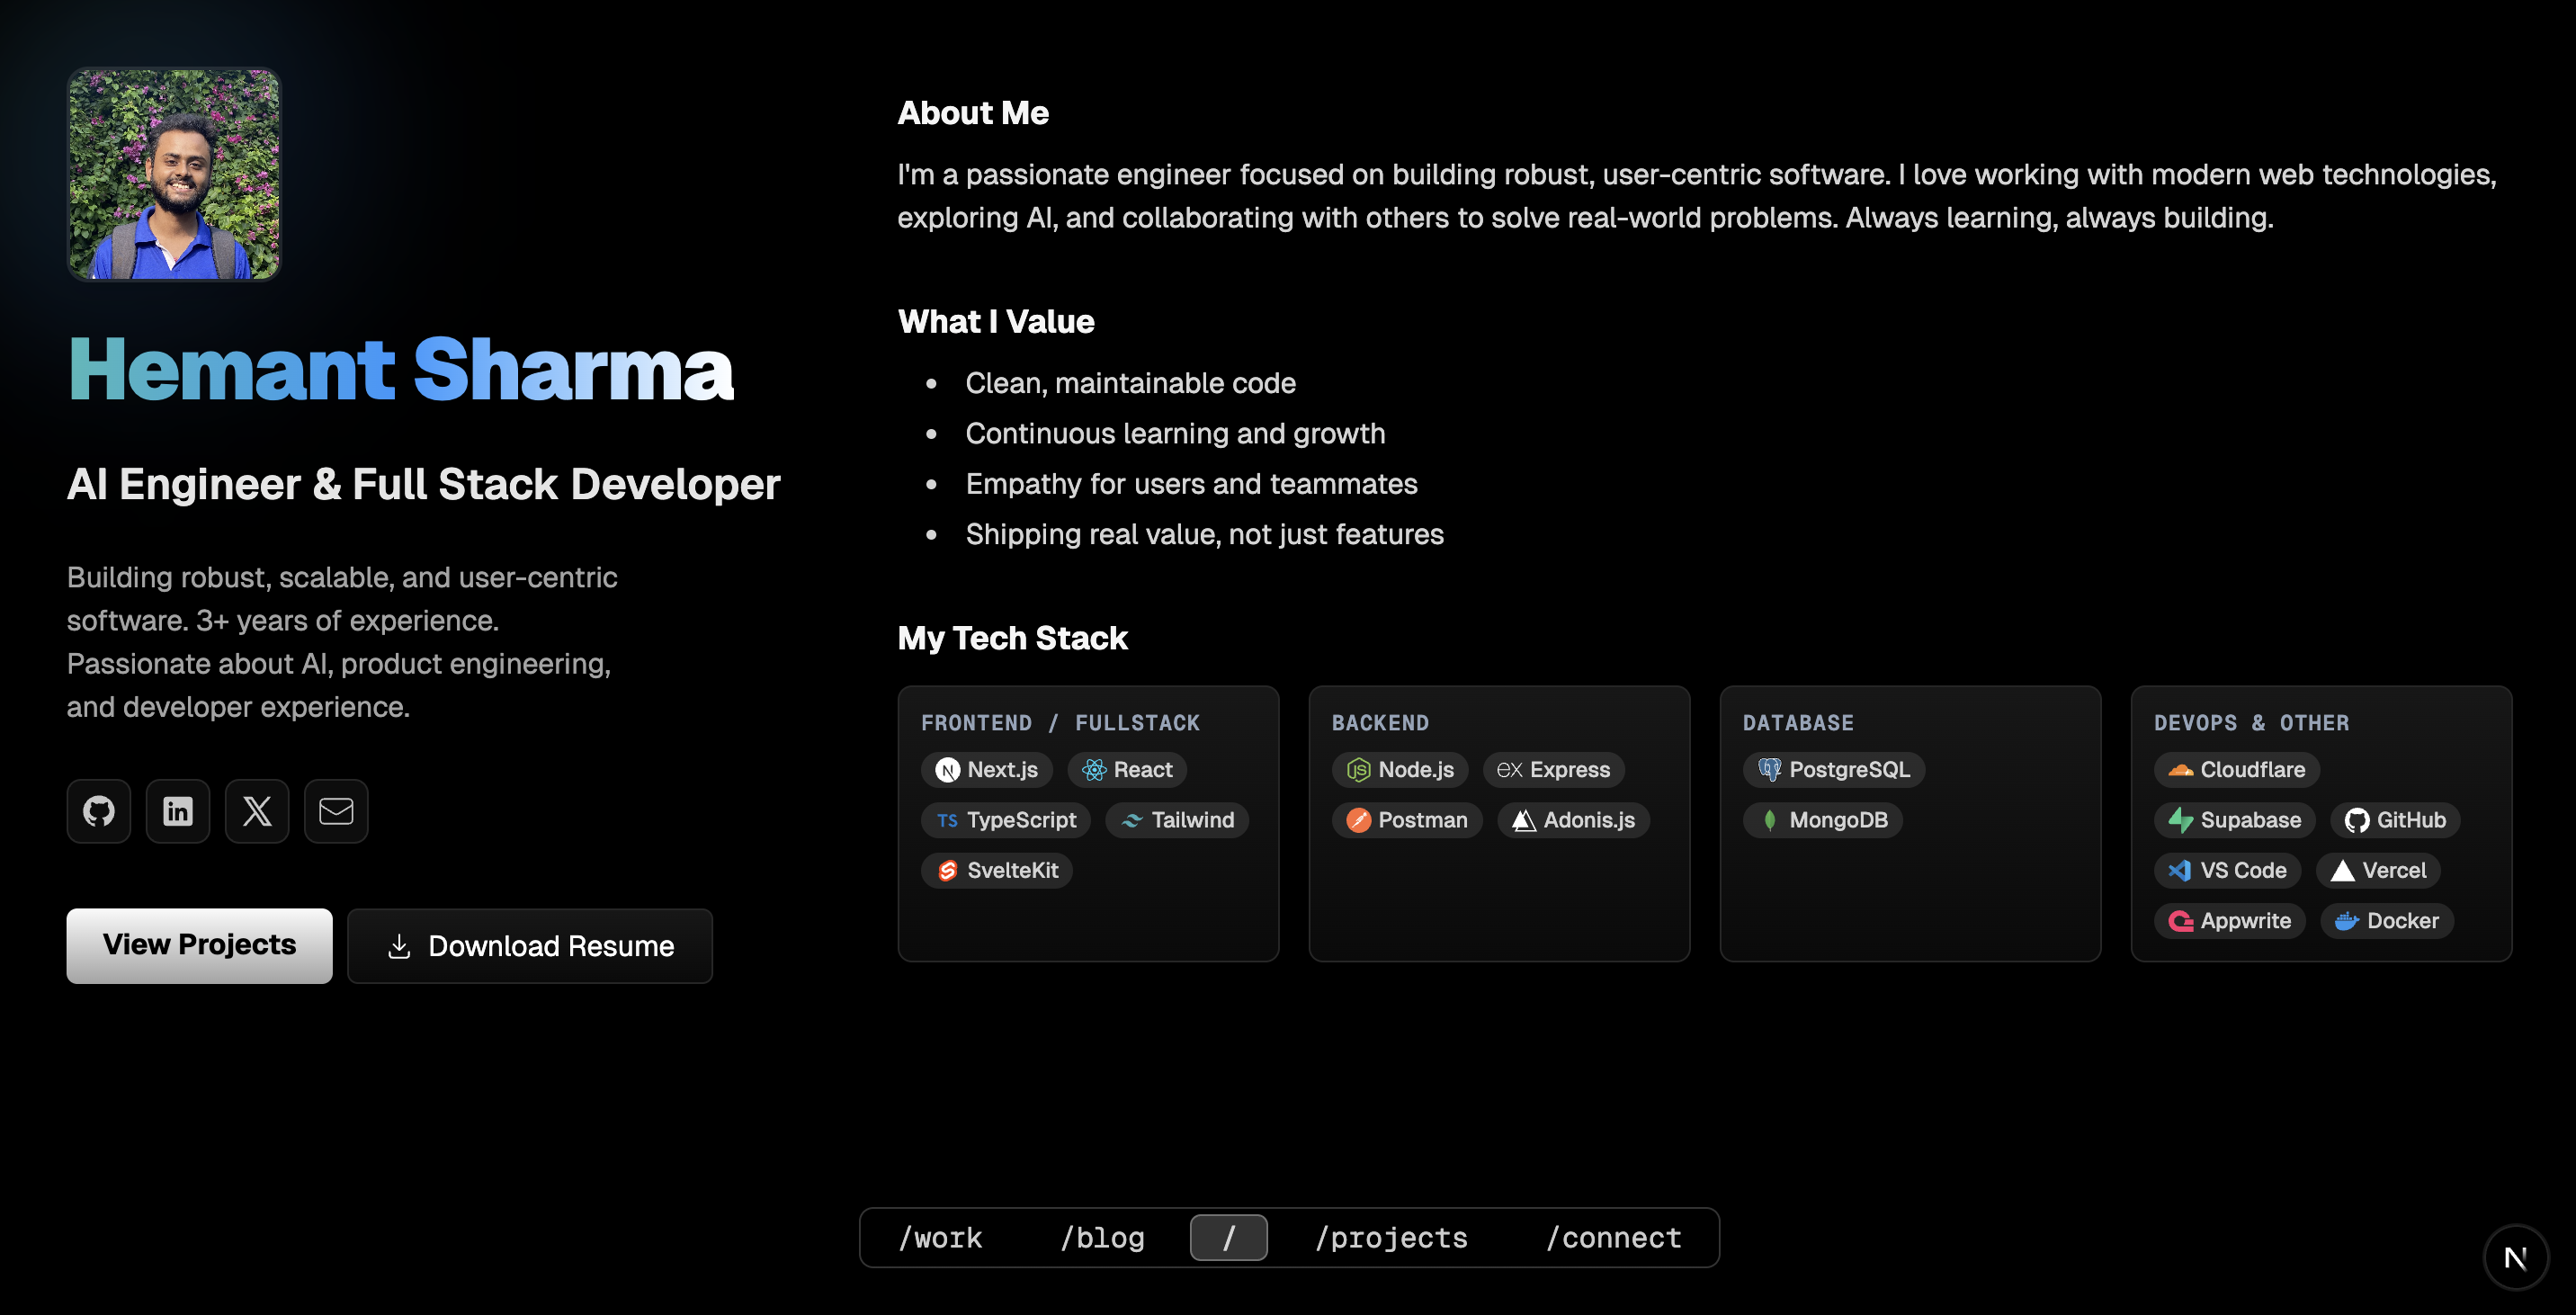The width and height of the screenshot is (2576, 1315).
Task: Click the Postman backend badge
Action: (x=1407, y=820)
